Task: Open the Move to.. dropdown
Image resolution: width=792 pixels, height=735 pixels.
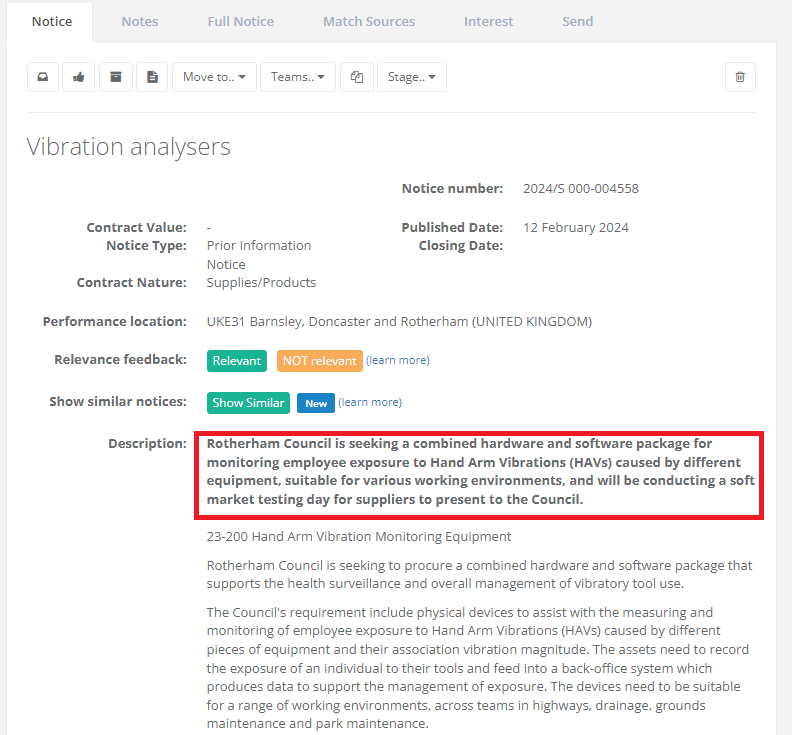Action: (214, 77)
